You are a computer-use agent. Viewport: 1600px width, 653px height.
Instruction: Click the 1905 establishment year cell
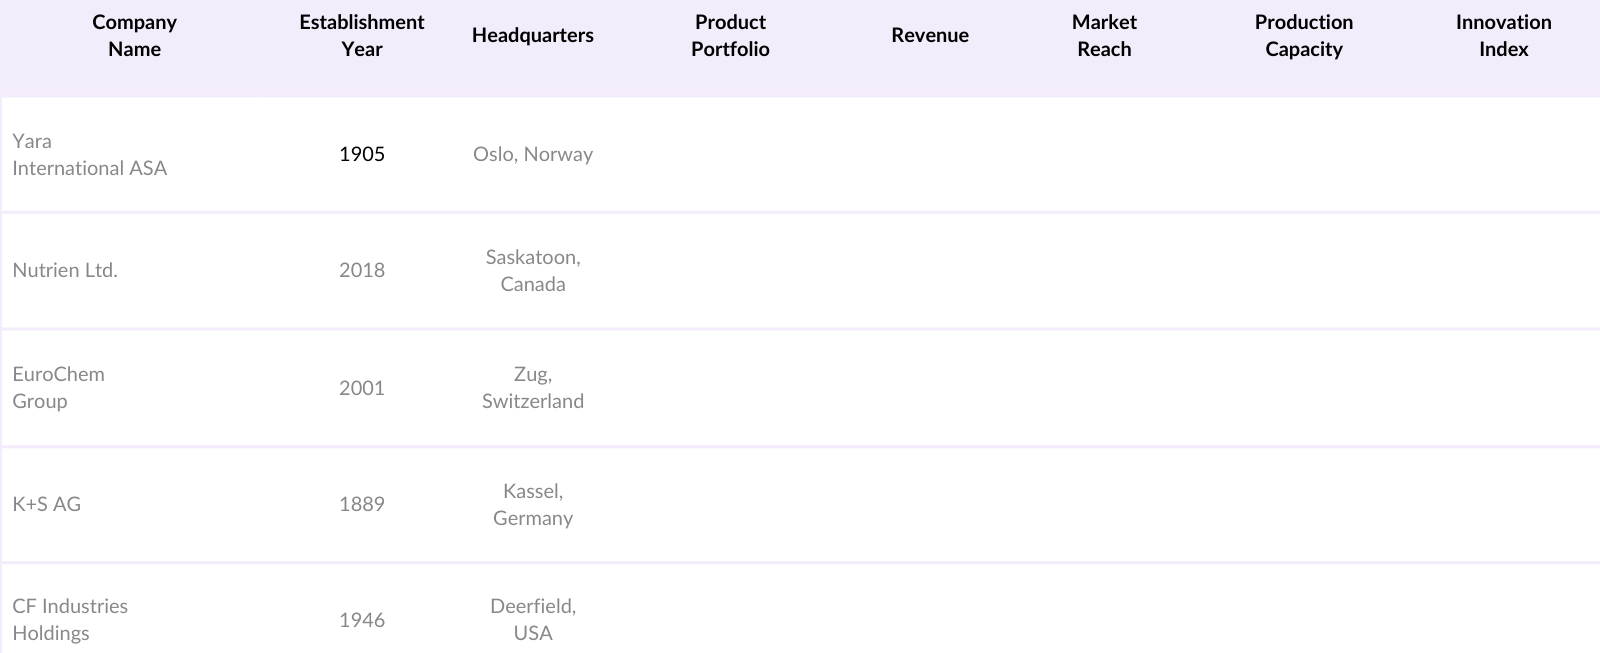coord(361,154)
